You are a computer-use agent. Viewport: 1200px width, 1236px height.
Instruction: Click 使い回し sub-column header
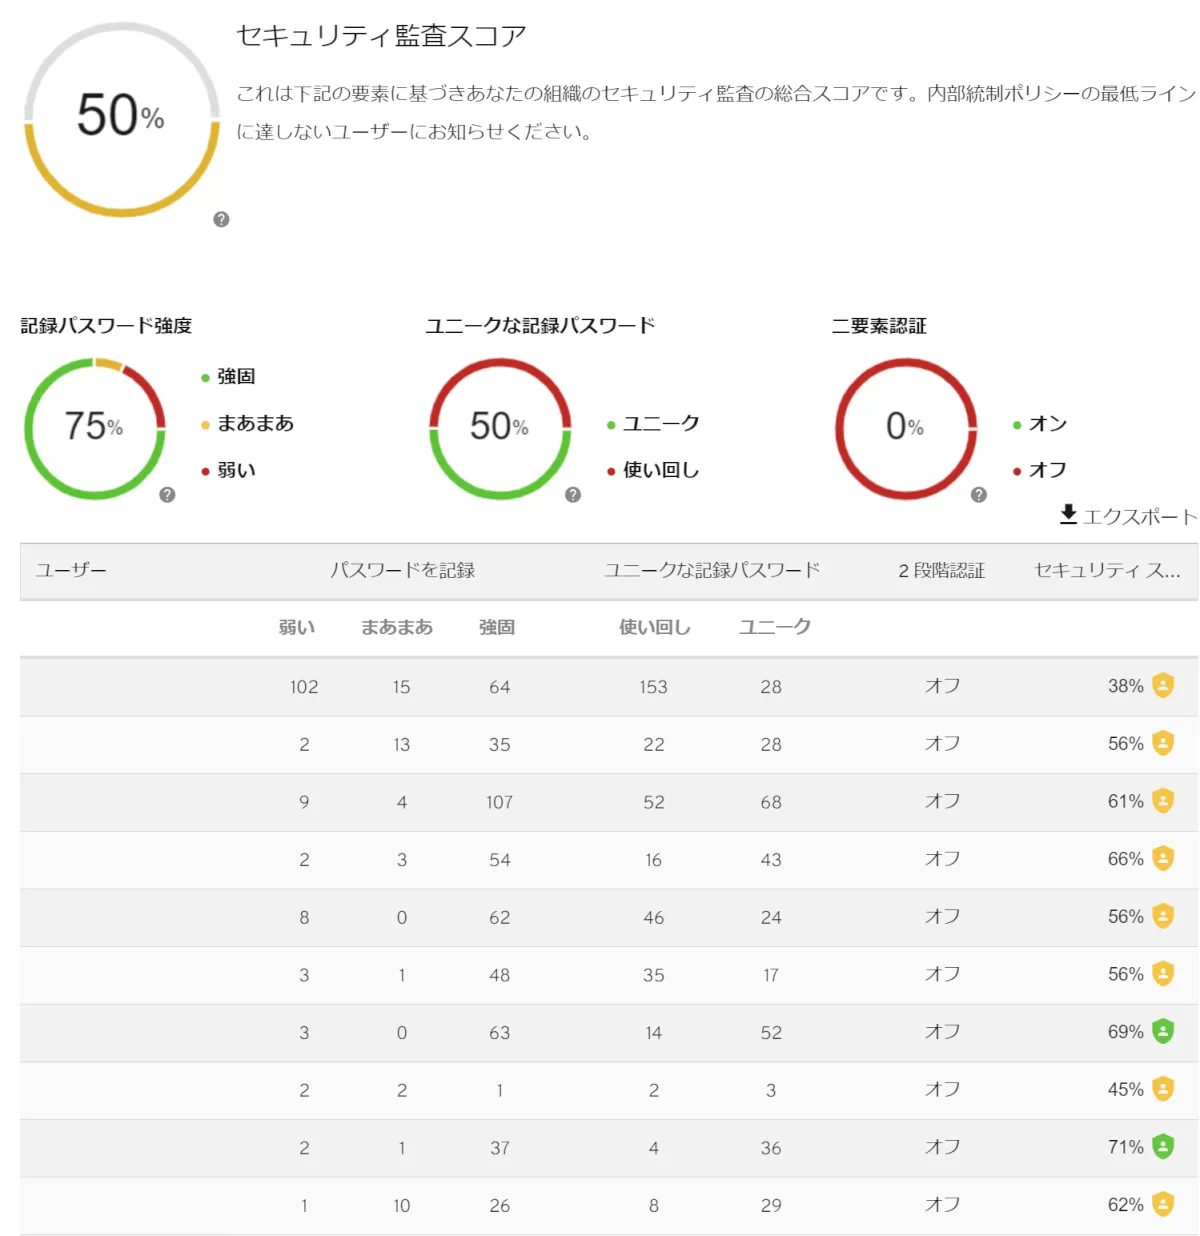[x=654, y=628]
